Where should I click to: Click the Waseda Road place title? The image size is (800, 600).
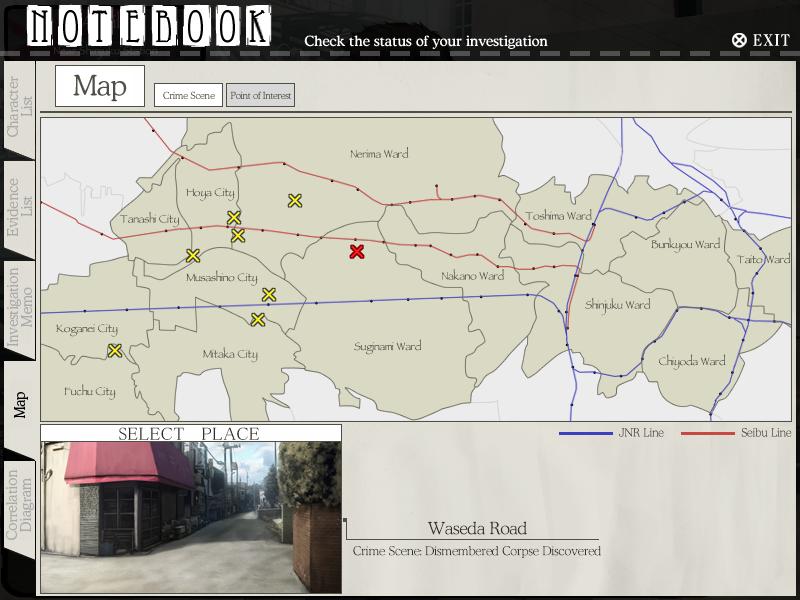click(x=477, y=528)
